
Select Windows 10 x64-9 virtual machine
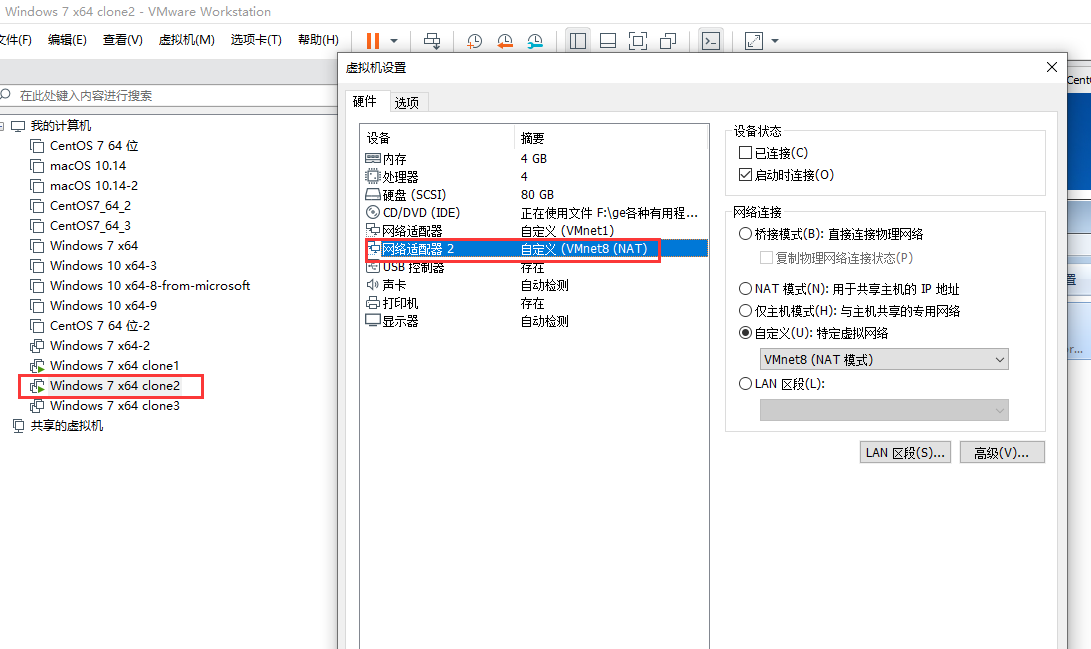pyautogui.click(x=103, y=305)
